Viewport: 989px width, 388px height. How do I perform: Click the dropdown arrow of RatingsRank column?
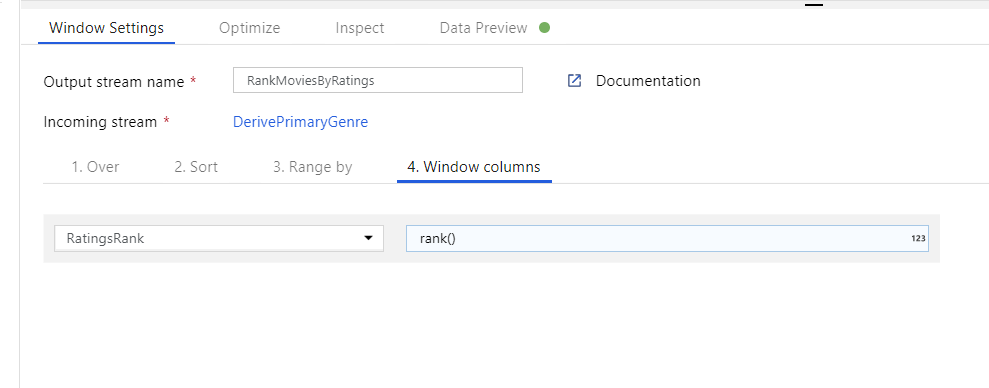[368, 238]
